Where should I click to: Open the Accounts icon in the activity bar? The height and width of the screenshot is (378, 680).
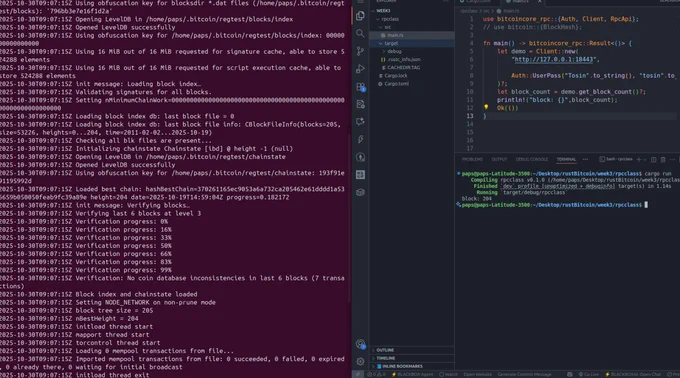[360, 344]
